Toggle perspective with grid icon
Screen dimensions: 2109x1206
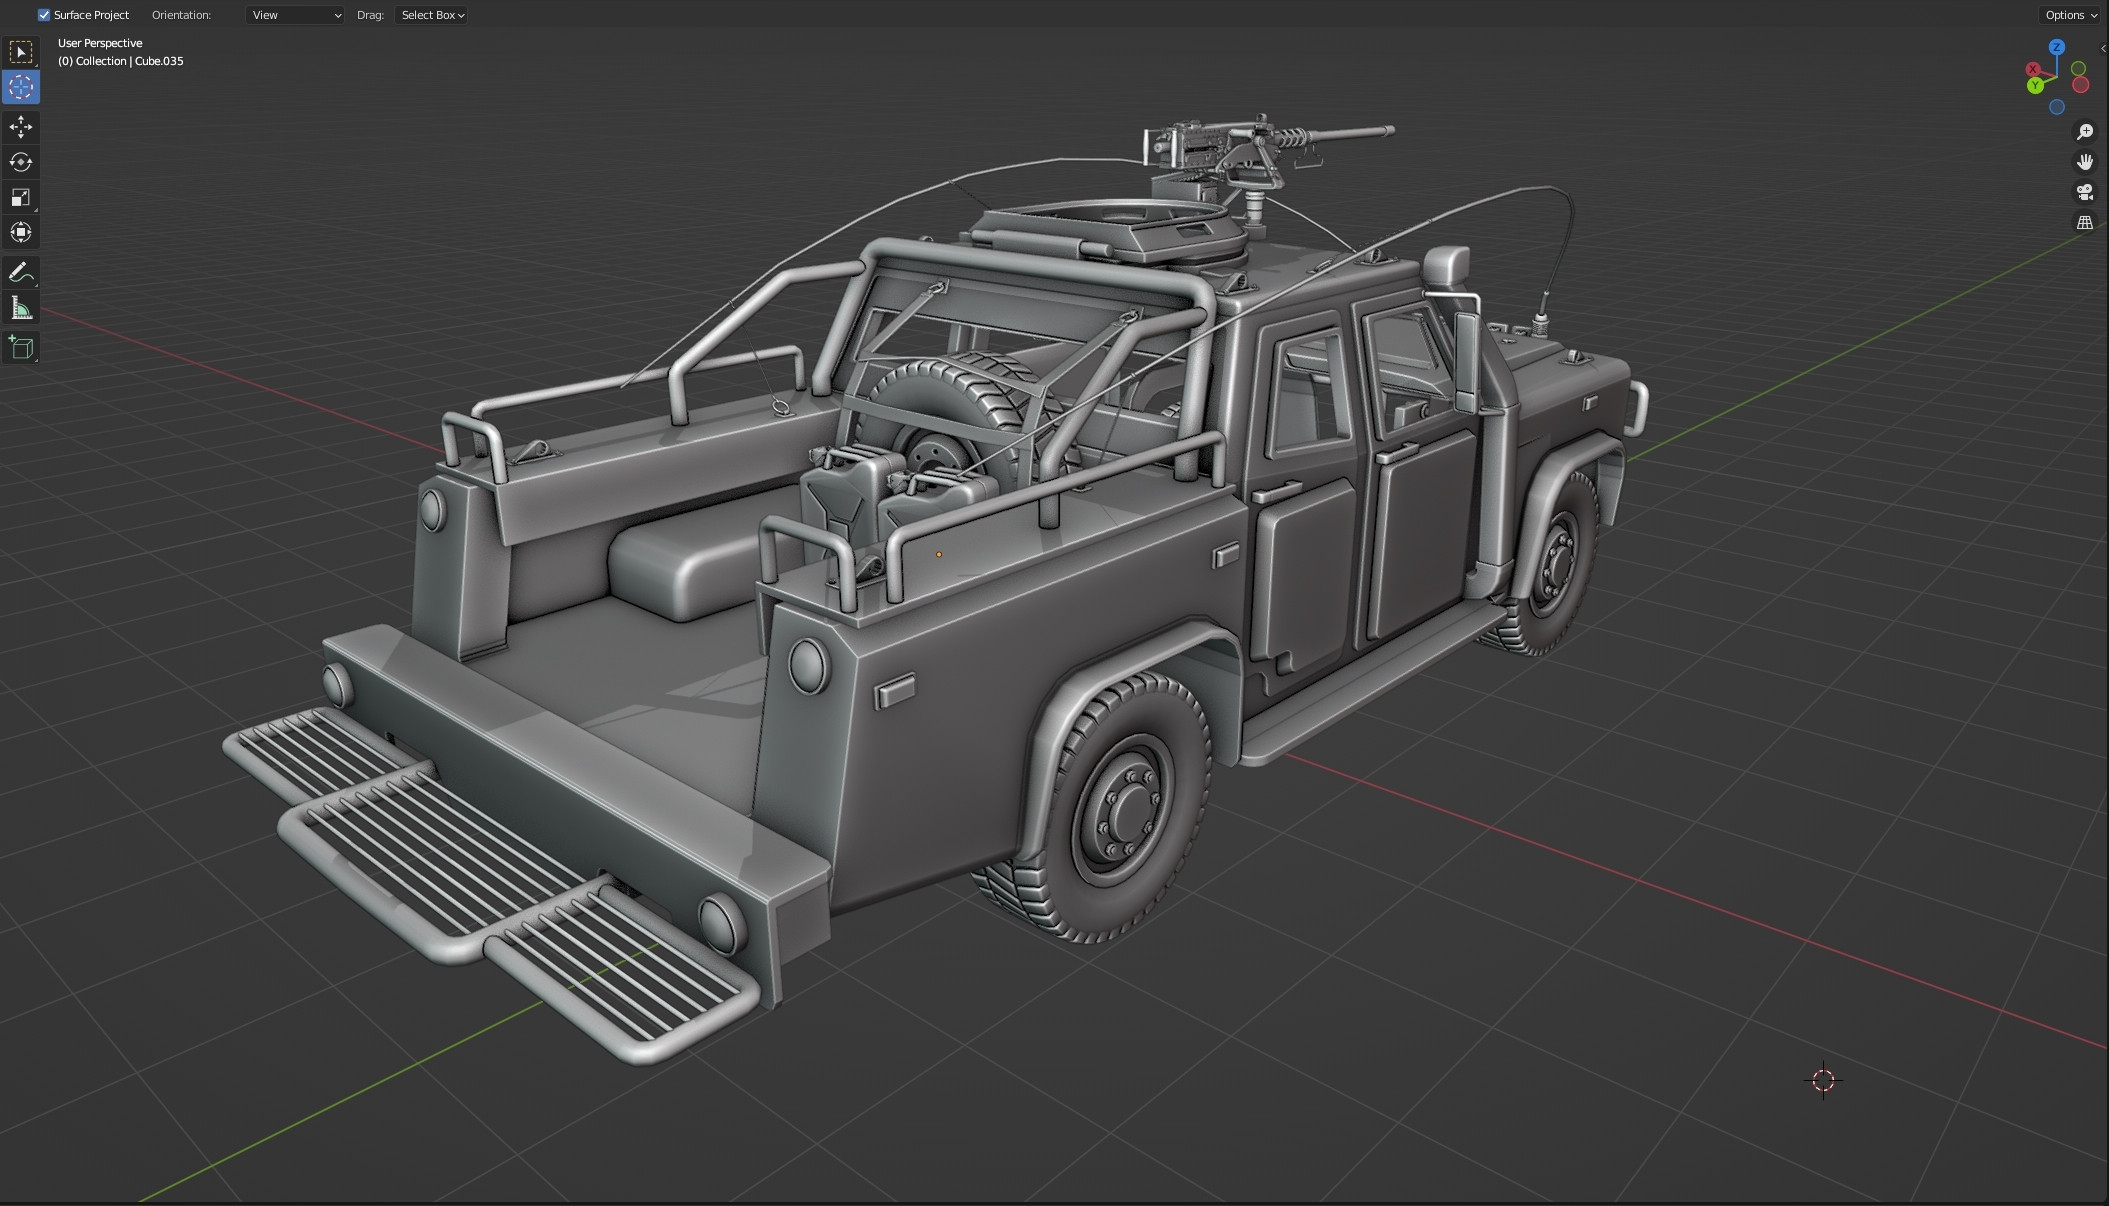click(x=2086, y=222)
